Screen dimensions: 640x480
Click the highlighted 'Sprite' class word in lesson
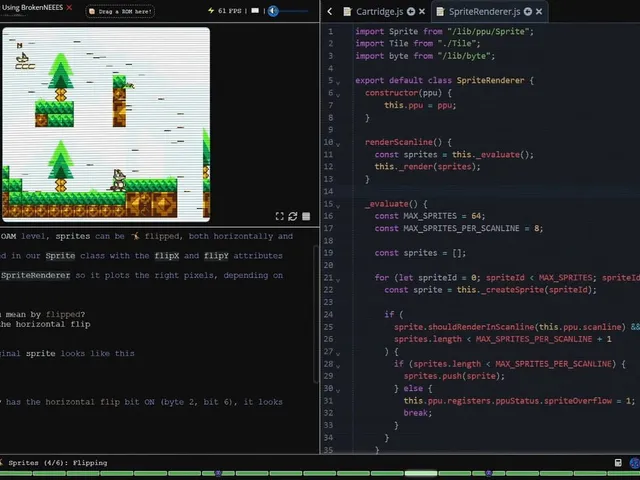(60, 256)
